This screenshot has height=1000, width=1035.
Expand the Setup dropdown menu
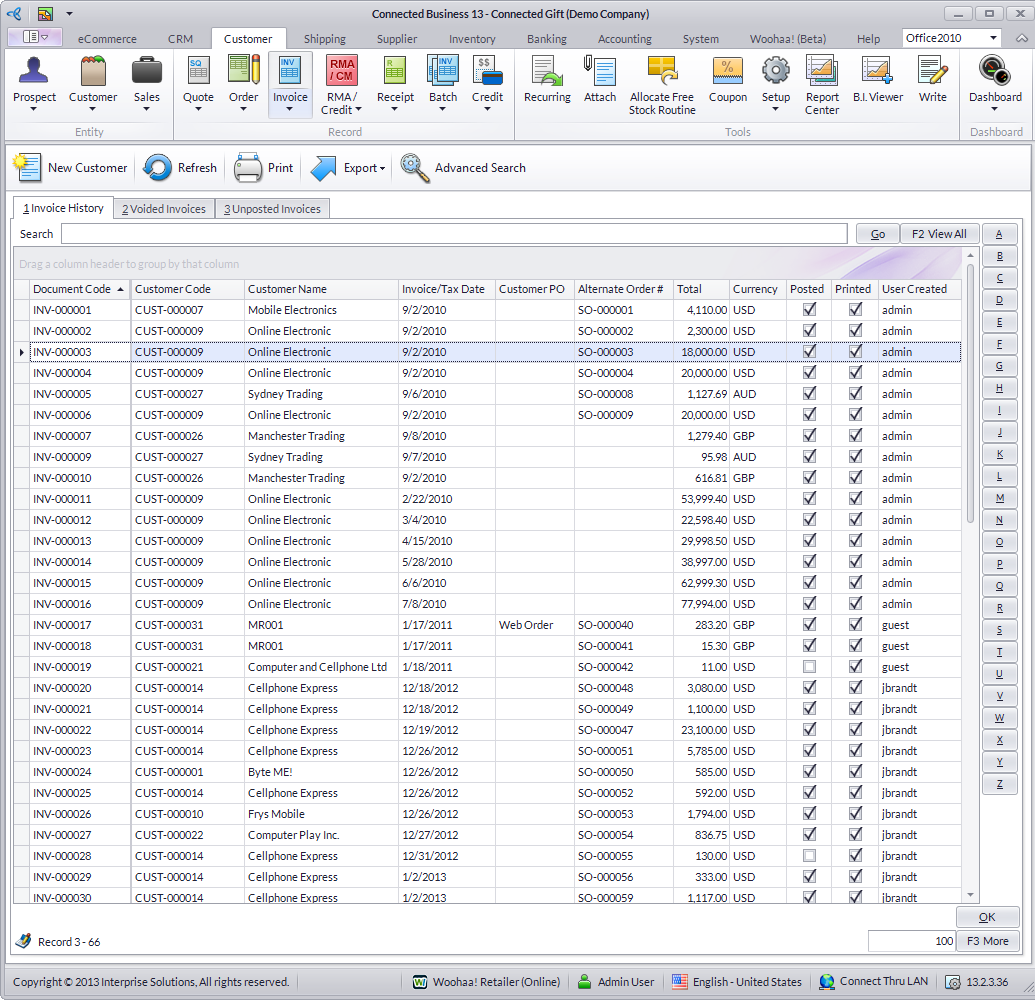tap(776, 109)
